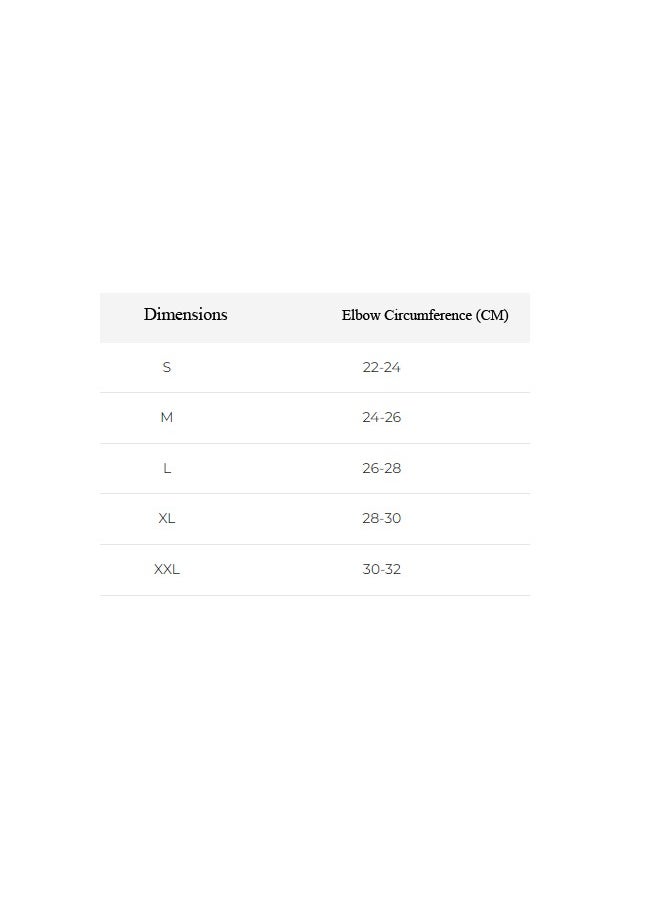Select the S size cell
The width and height of the screenshot is (660, 904).
167,367
